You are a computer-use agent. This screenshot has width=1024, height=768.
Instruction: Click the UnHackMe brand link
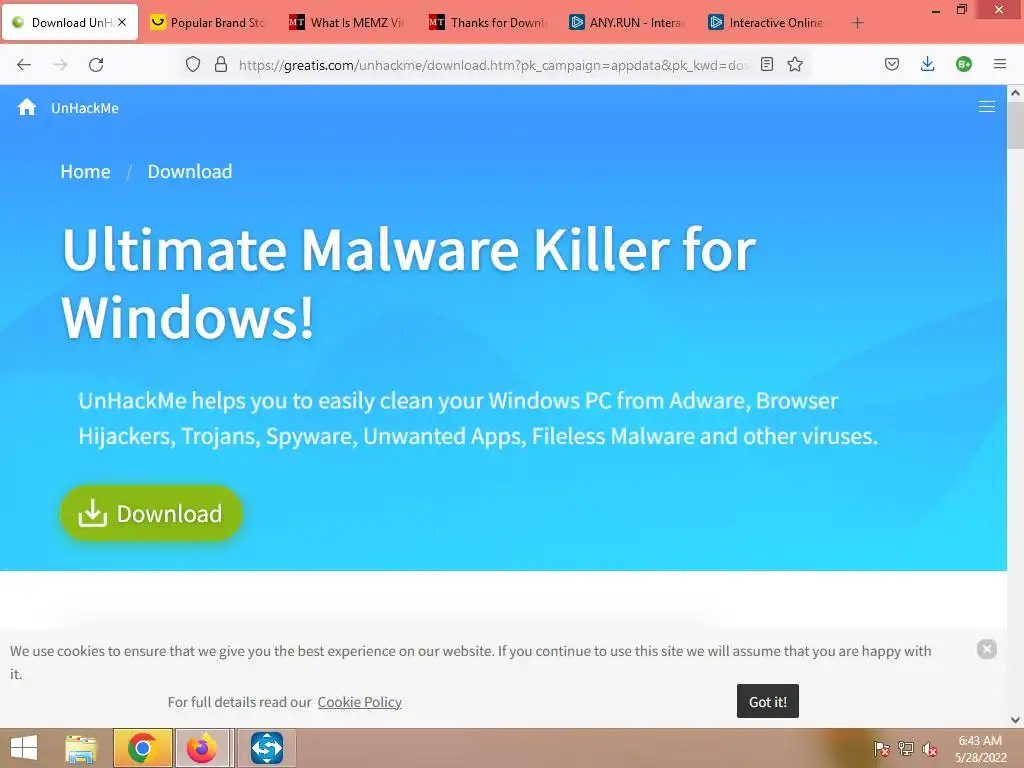(x=85, y=108)
